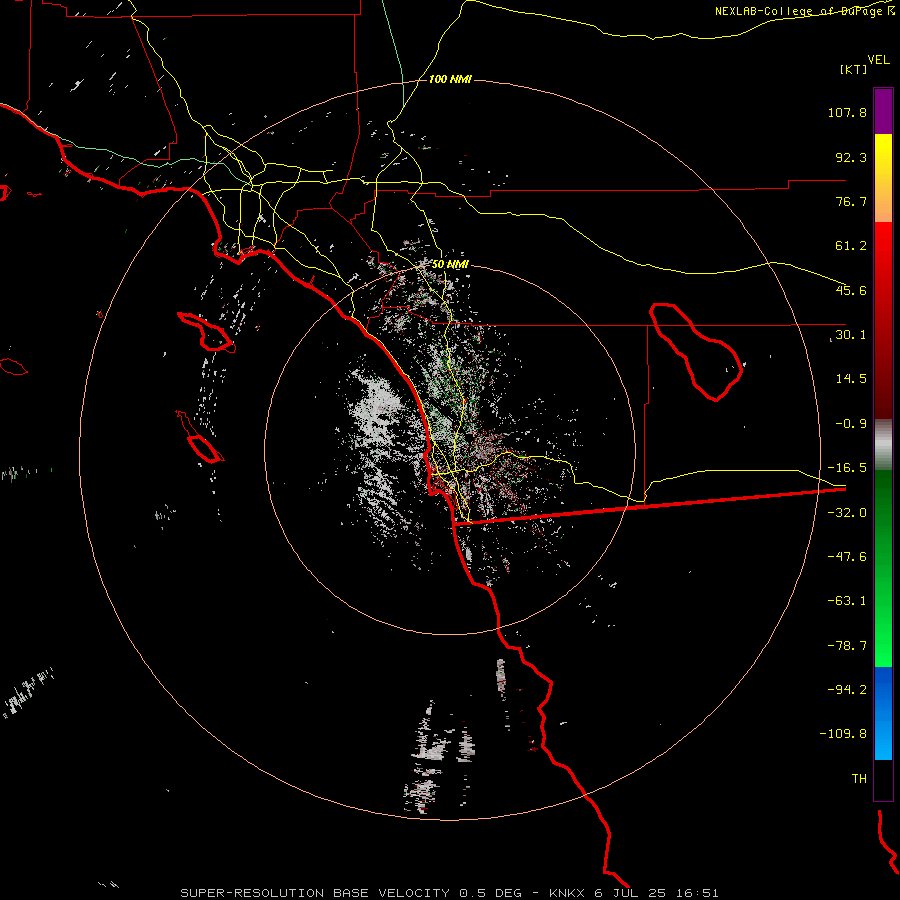This screenshot has height=900, width=900.
Task: Select the -16.5 velocity scale value
Action: (847, 468)
